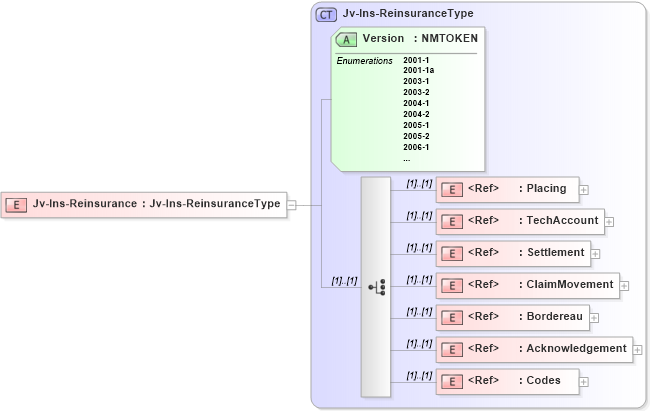Select the Jv-Ins-ReinsuranceType complex type title
Screen dimensions: 650x411
(408, 14)
